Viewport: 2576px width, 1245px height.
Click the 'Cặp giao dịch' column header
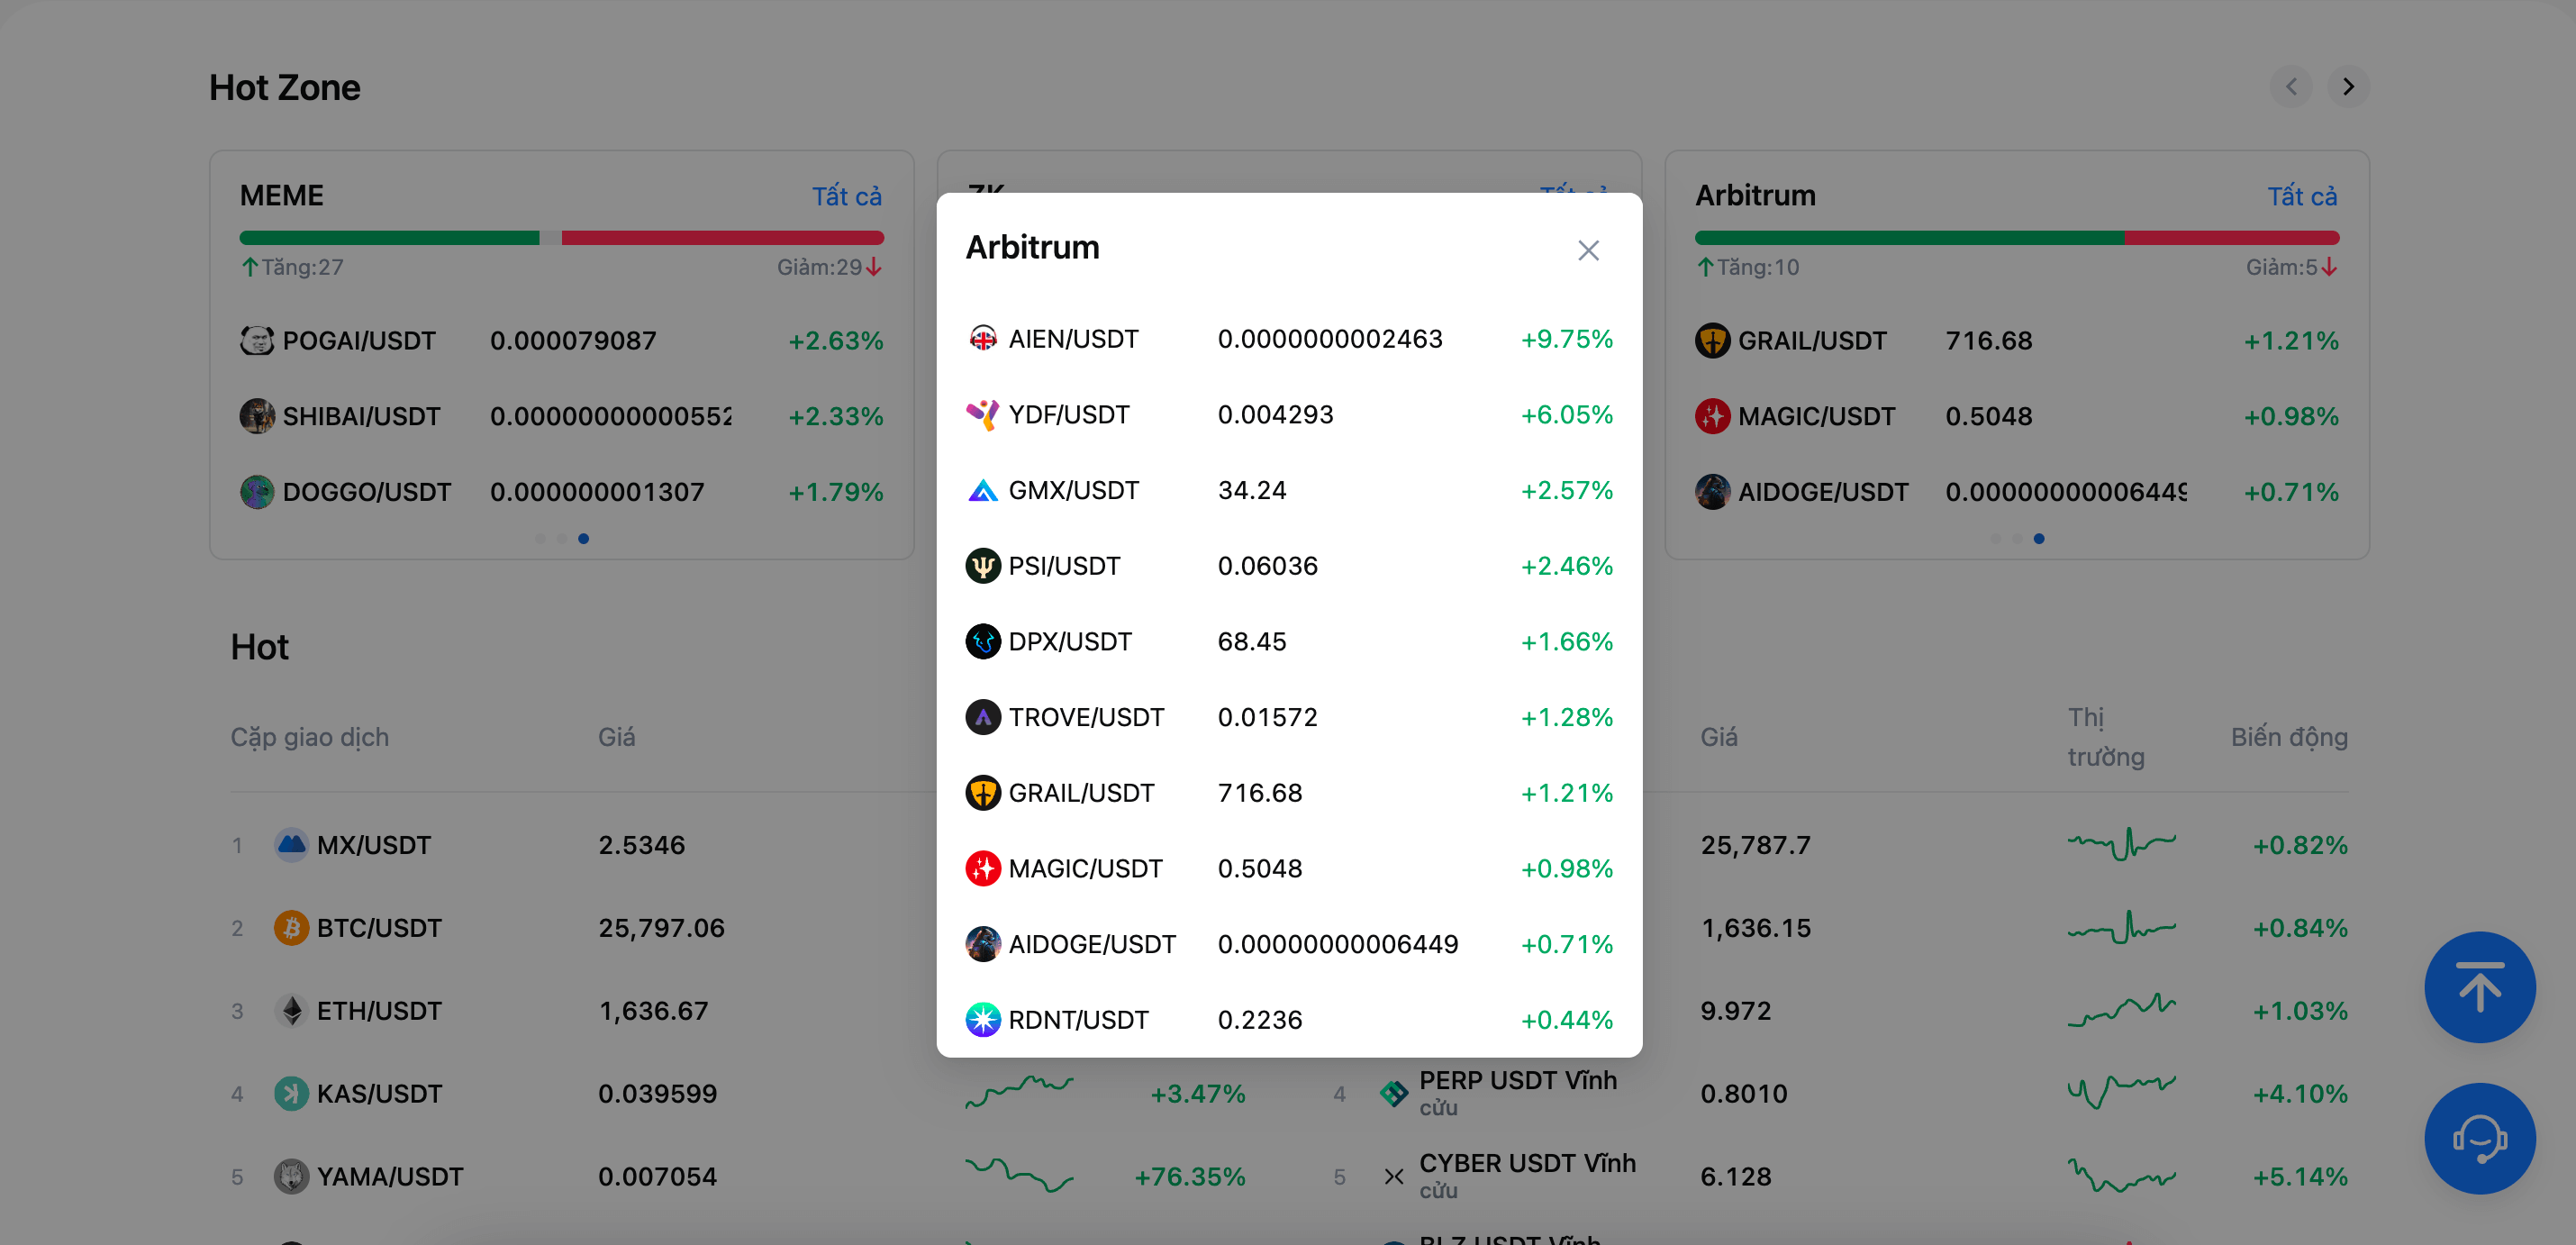click(x=310, y=738)
